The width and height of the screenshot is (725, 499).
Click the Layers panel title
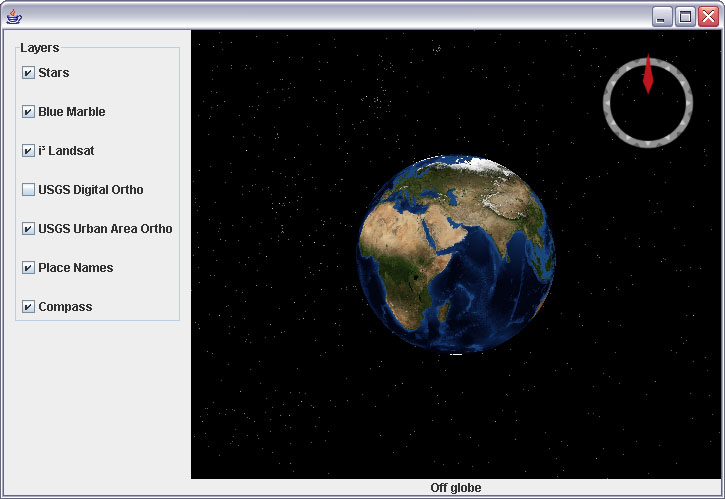40,48
